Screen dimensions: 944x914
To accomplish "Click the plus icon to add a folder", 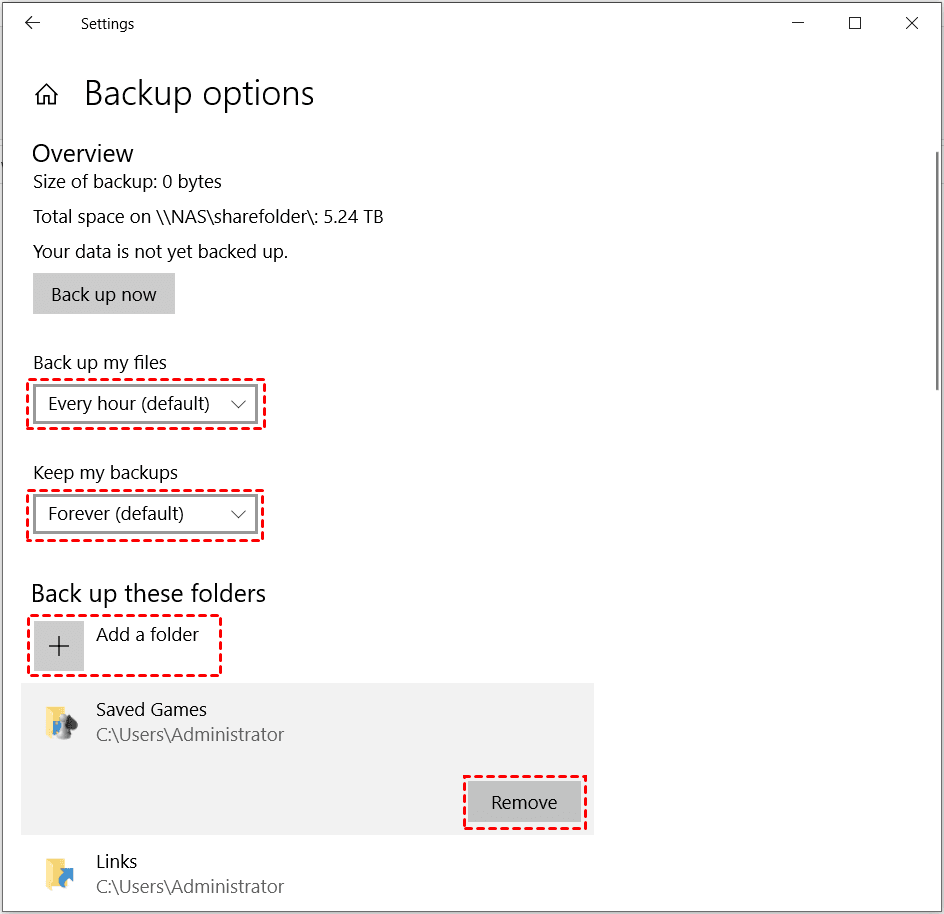I will [x=59, y=646].
